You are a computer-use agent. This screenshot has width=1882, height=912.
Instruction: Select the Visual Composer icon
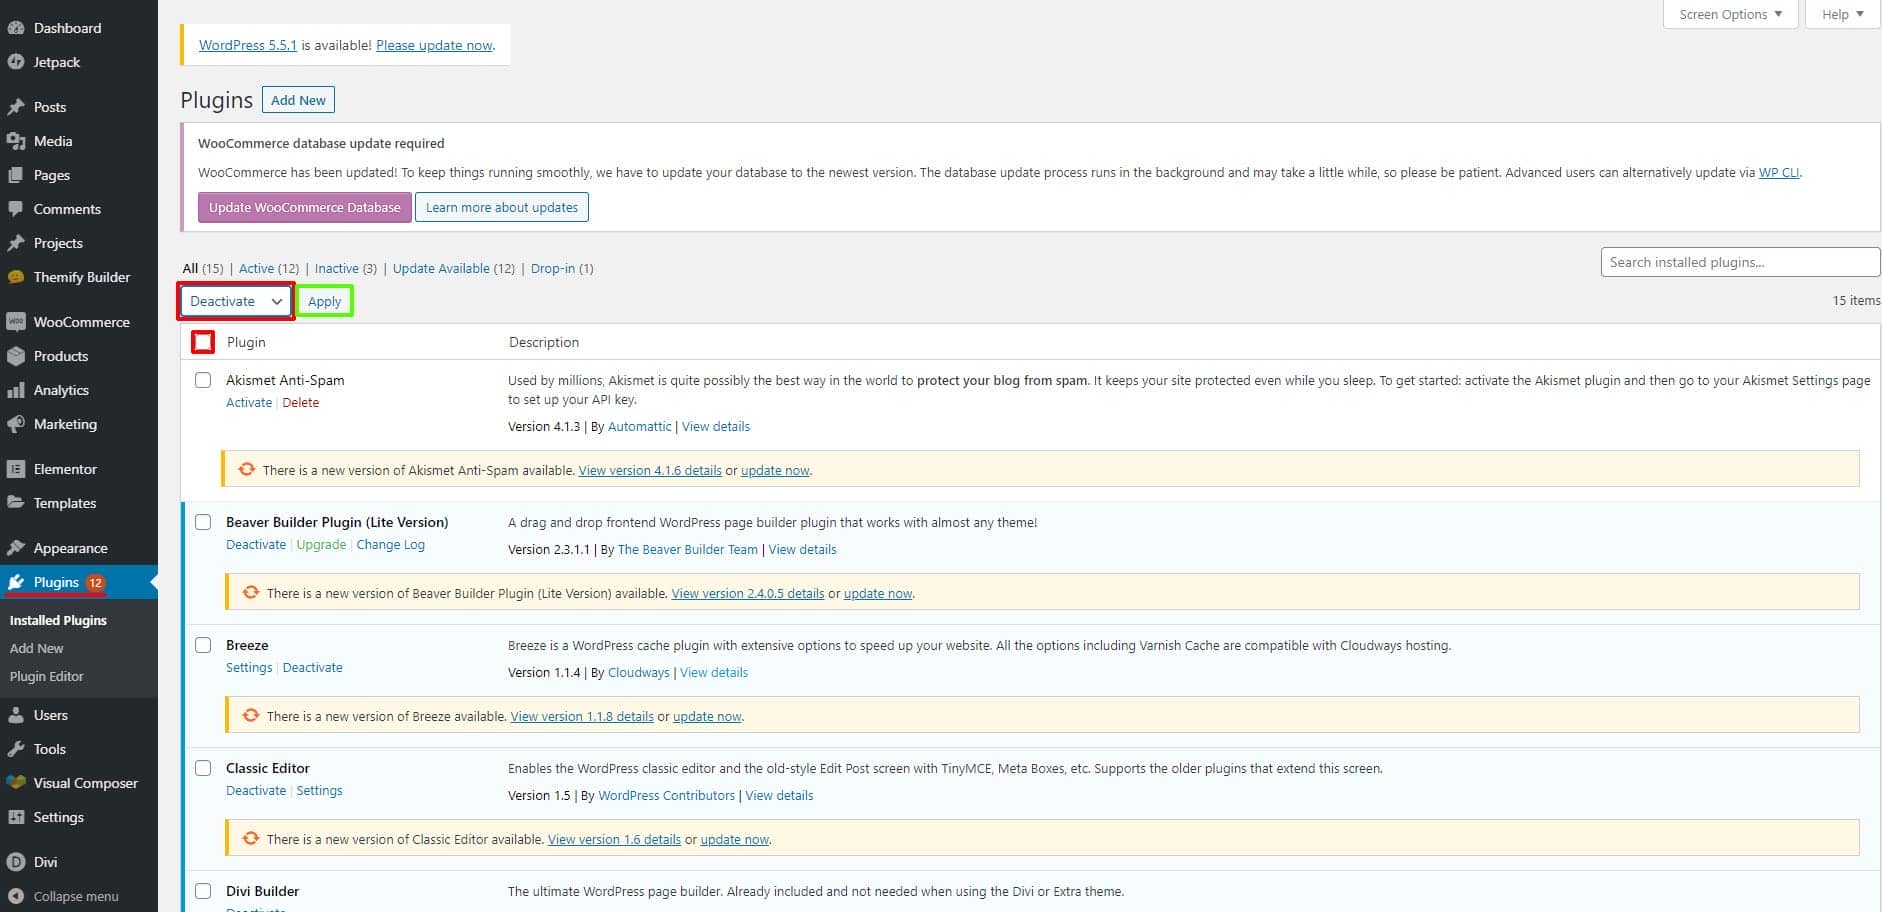(17, 783)
